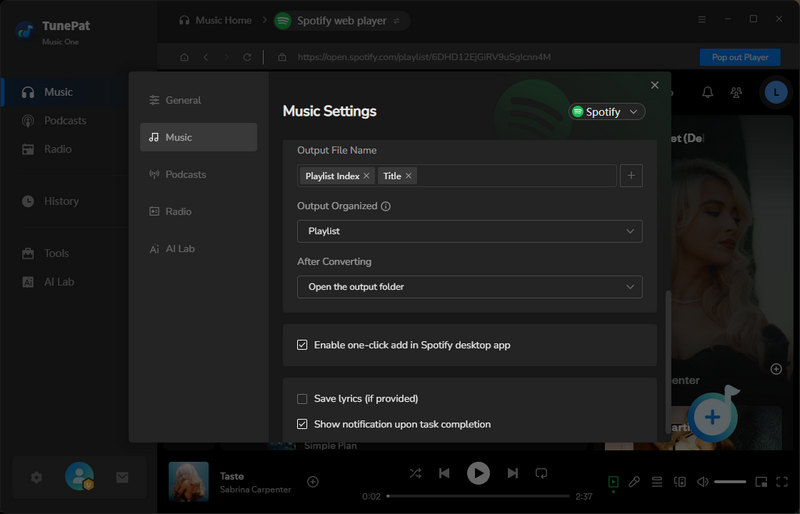This screenshot has width=800, height=514.
Task: Open Spotify source dropdown
Action: [607, 112]
